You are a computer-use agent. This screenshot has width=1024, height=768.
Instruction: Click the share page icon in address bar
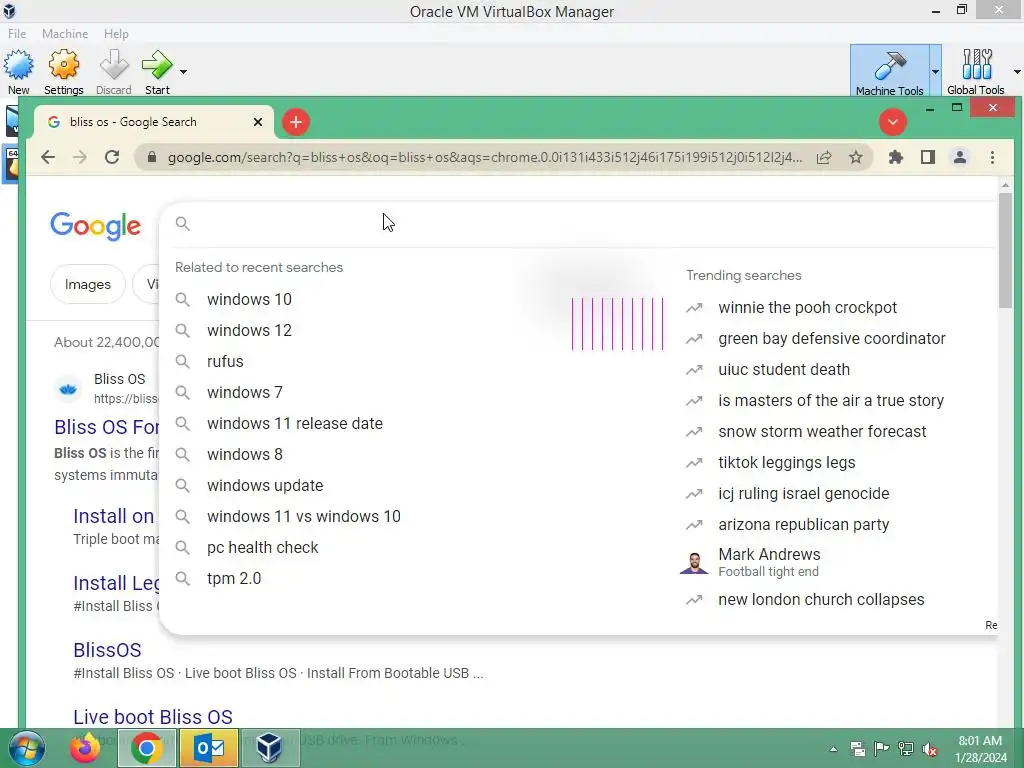(824, 157)
